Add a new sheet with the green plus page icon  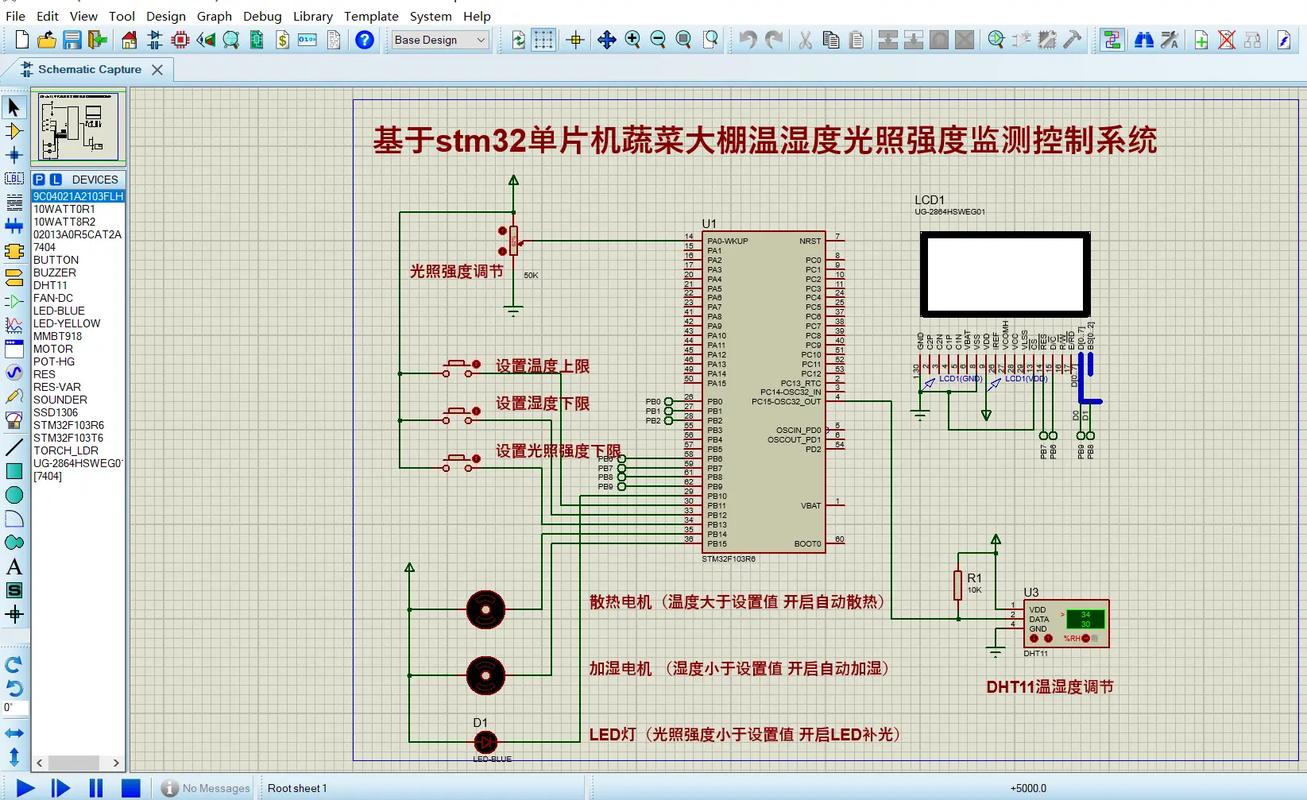coord(1201,40)
